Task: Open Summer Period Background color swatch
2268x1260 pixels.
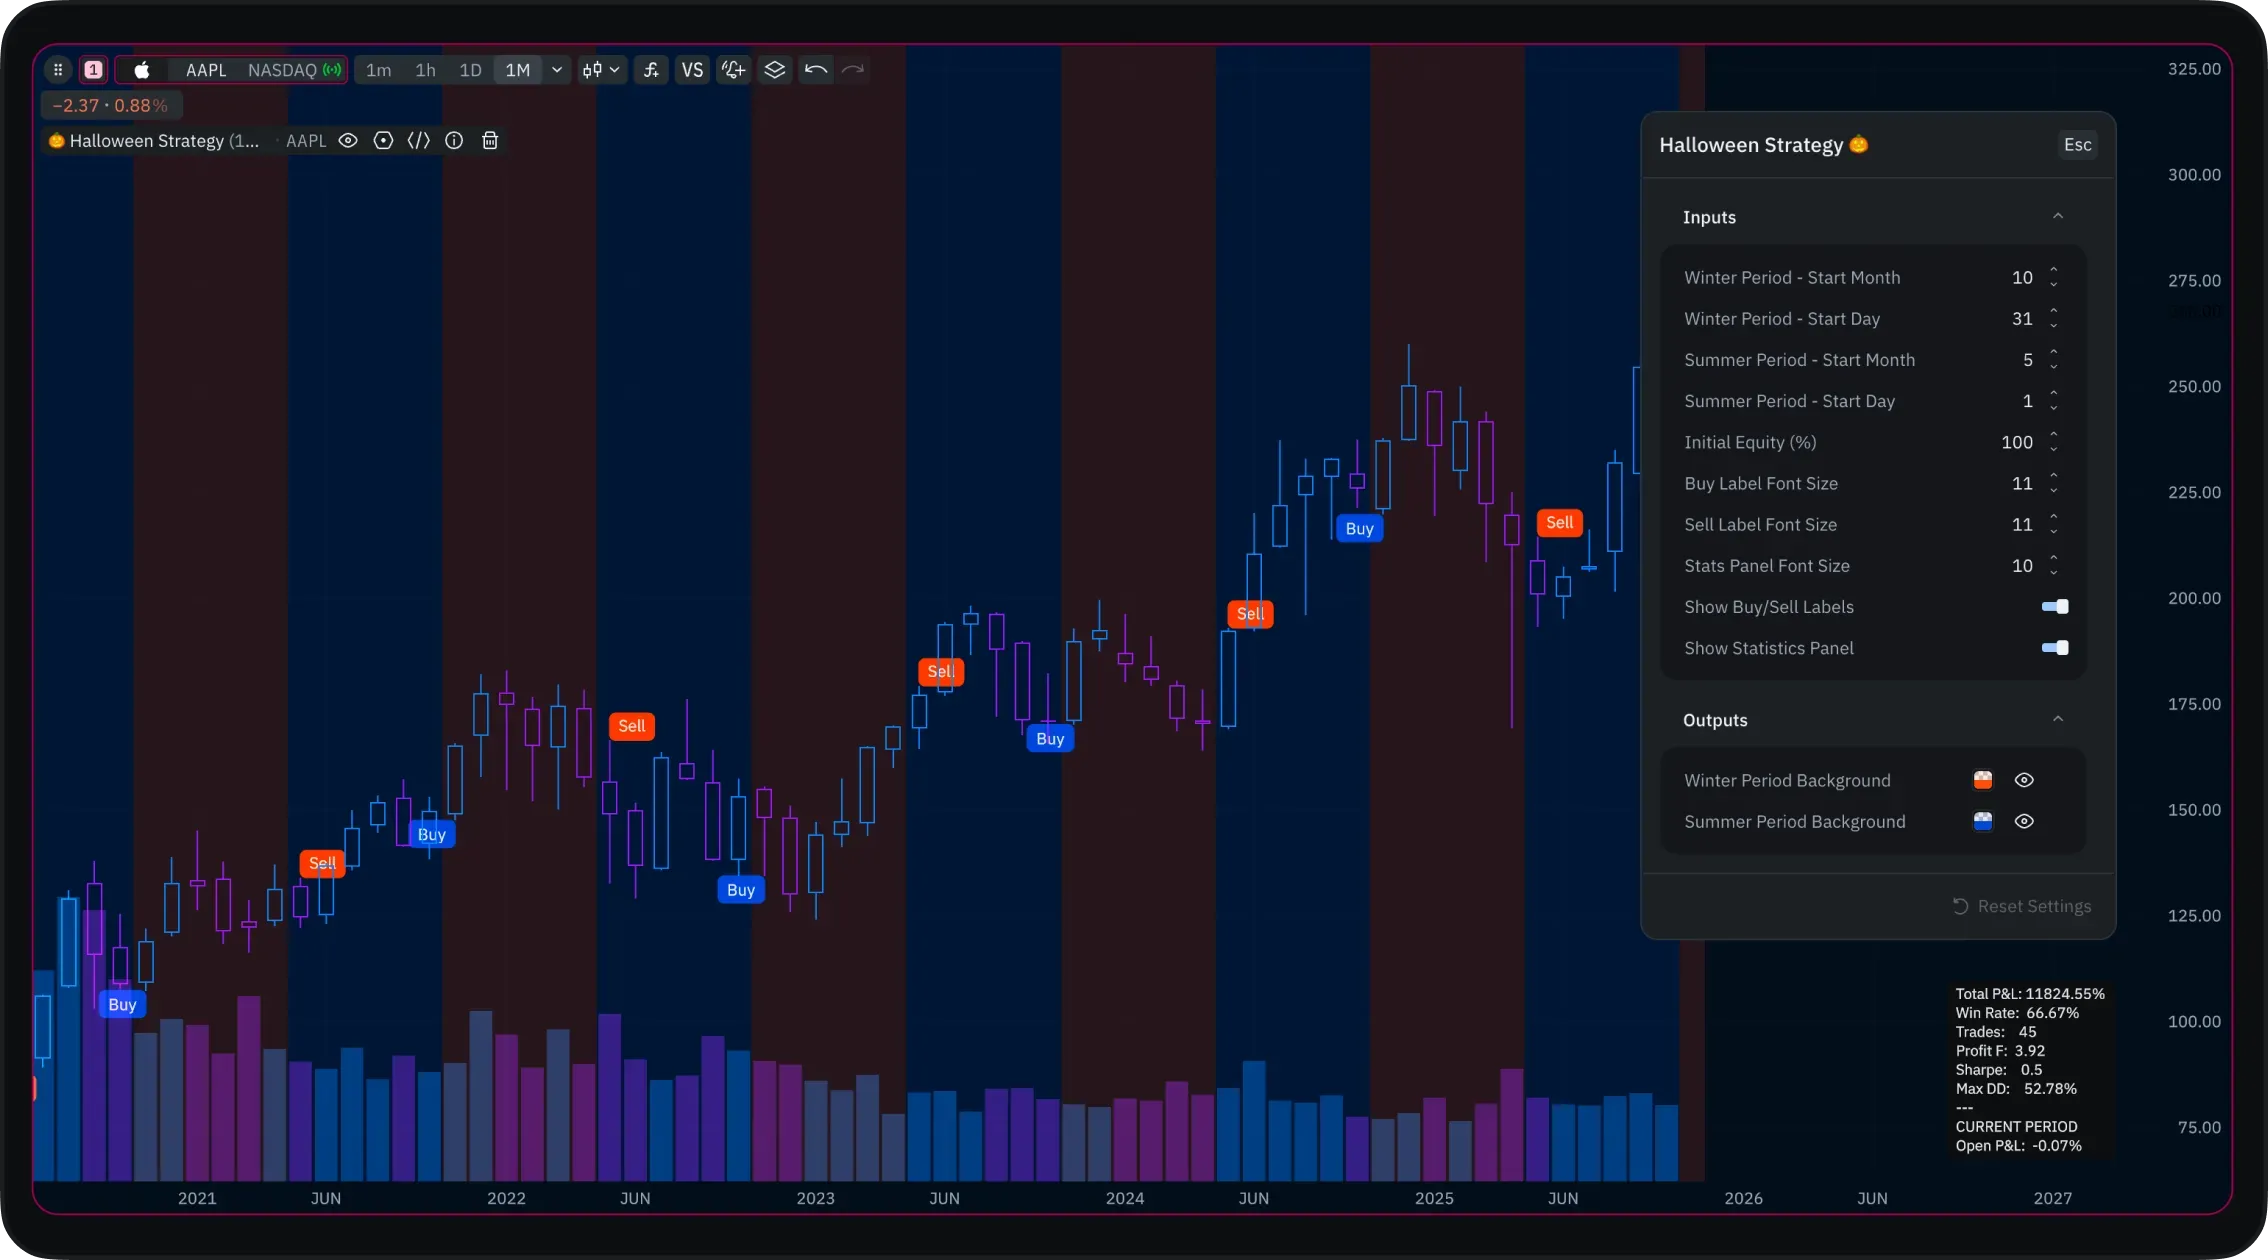Action: (x=1983, y=821)
